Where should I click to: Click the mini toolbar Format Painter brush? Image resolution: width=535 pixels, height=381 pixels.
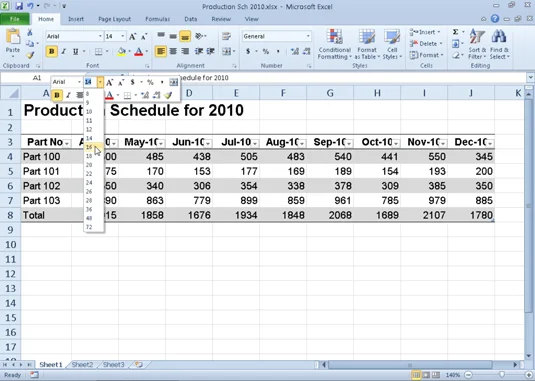168,95
